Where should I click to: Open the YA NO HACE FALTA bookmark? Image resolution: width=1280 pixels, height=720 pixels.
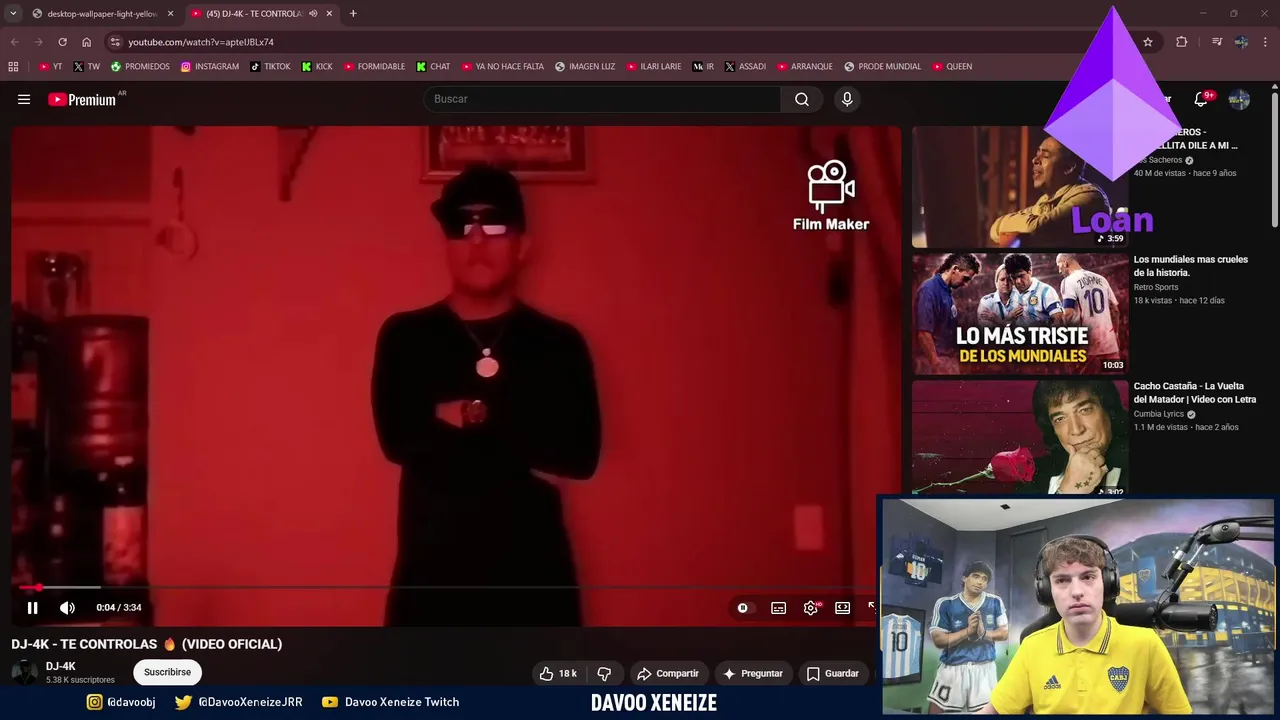tap(503, 67)
